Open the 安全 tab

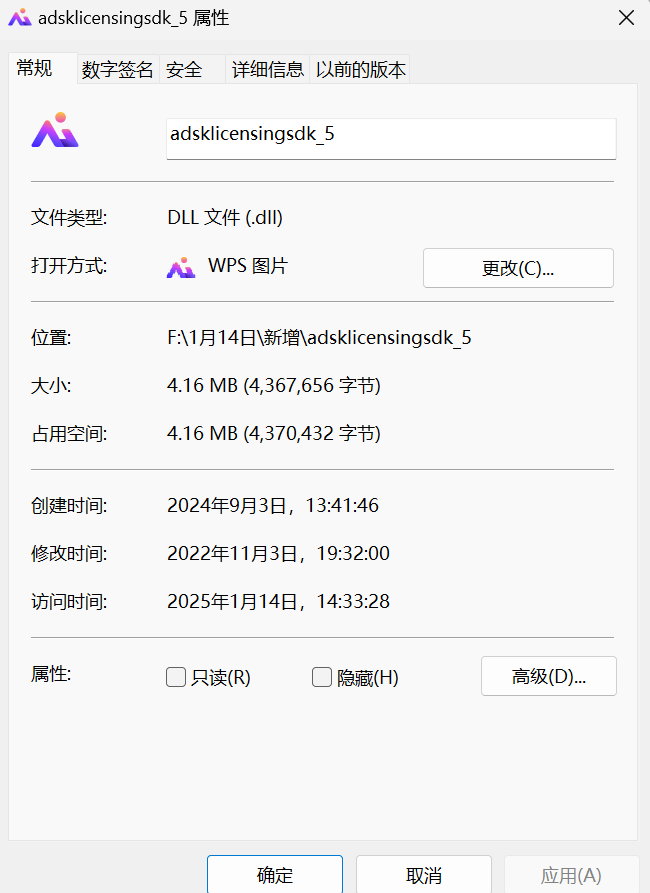tap(184, 70)
